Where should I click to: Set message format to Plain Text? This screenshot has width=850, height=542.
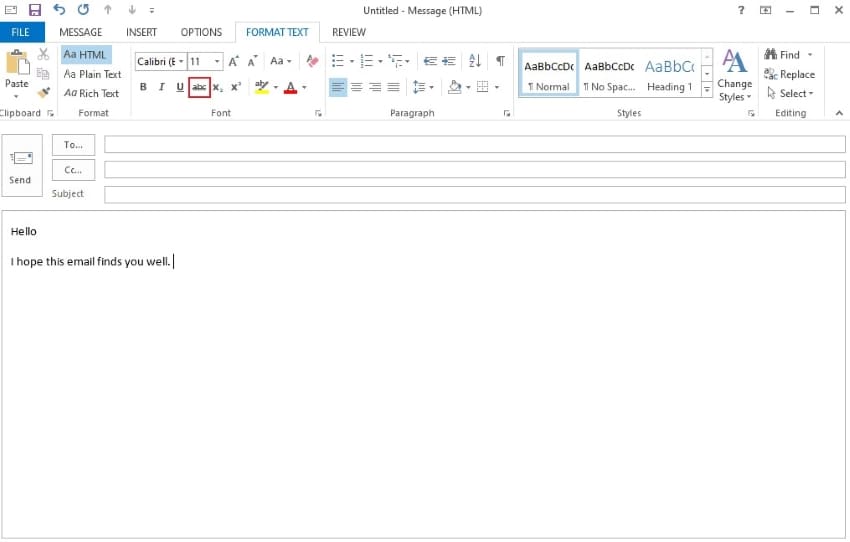pos(92,74)
